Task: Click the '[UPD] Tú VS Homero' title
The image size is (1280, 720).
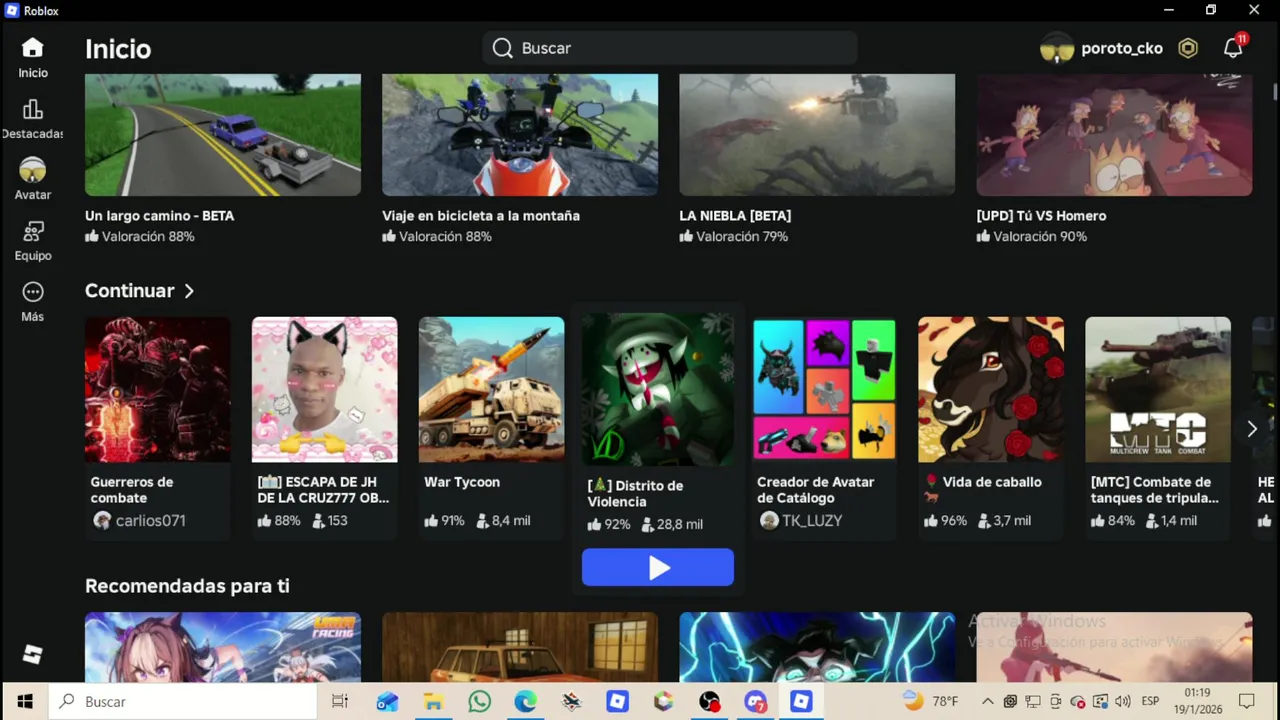Action: point(1041,215)
